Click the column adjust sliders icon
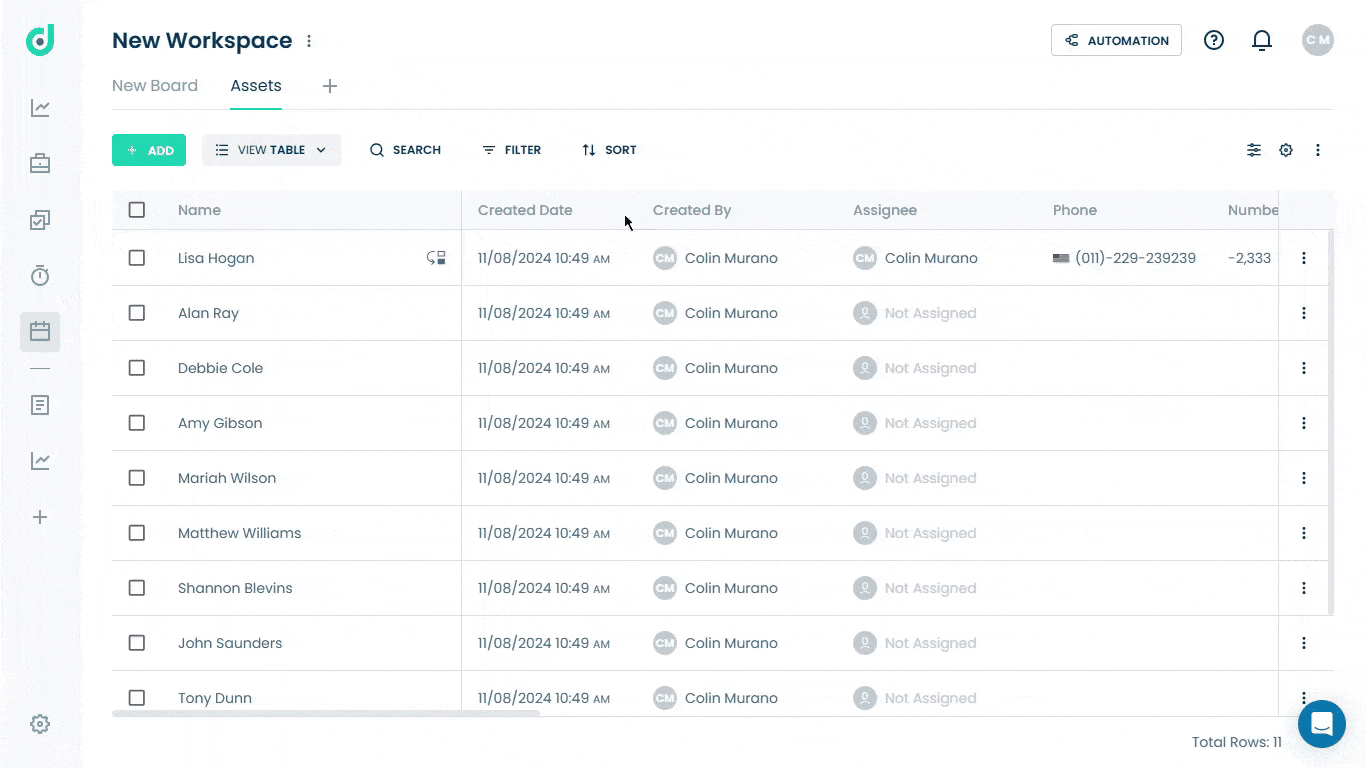1366x768 pixels. [1254, 150]
